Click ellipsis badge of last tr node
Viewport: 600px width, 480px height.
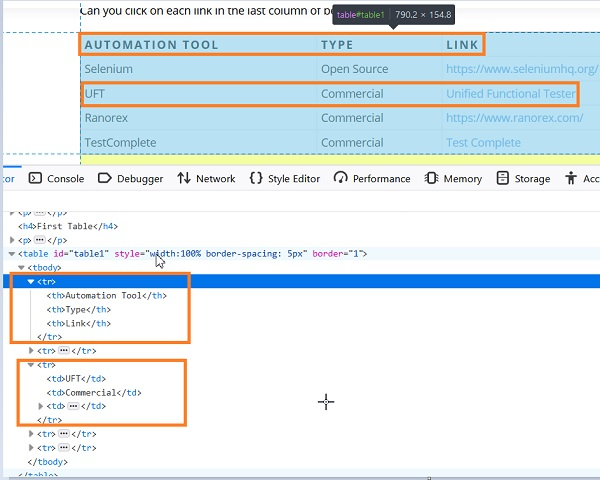64,448
